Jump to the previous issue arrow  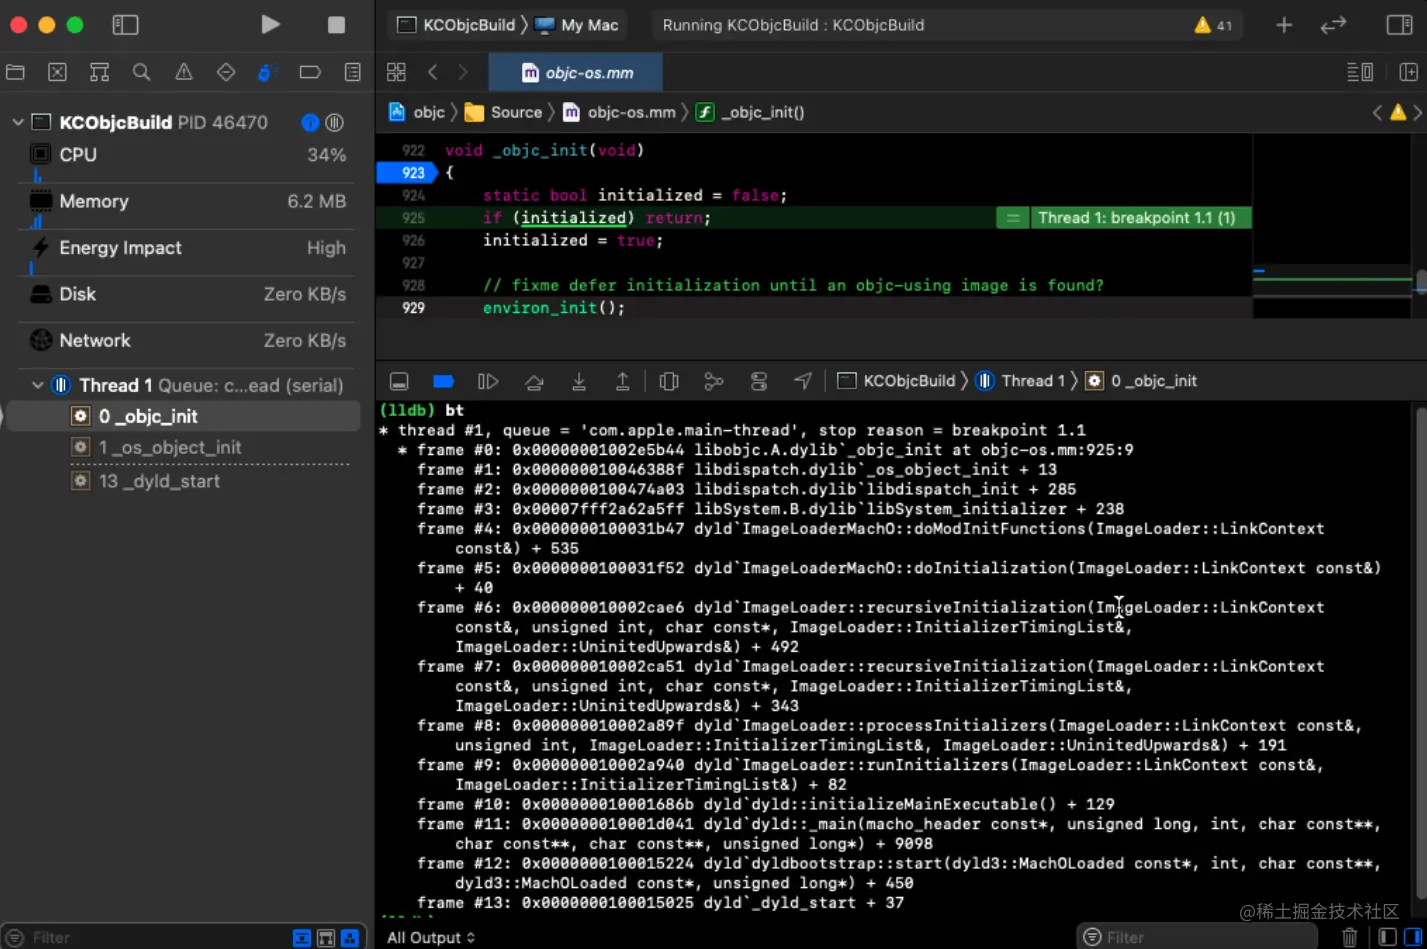(x=1377, y=112)
